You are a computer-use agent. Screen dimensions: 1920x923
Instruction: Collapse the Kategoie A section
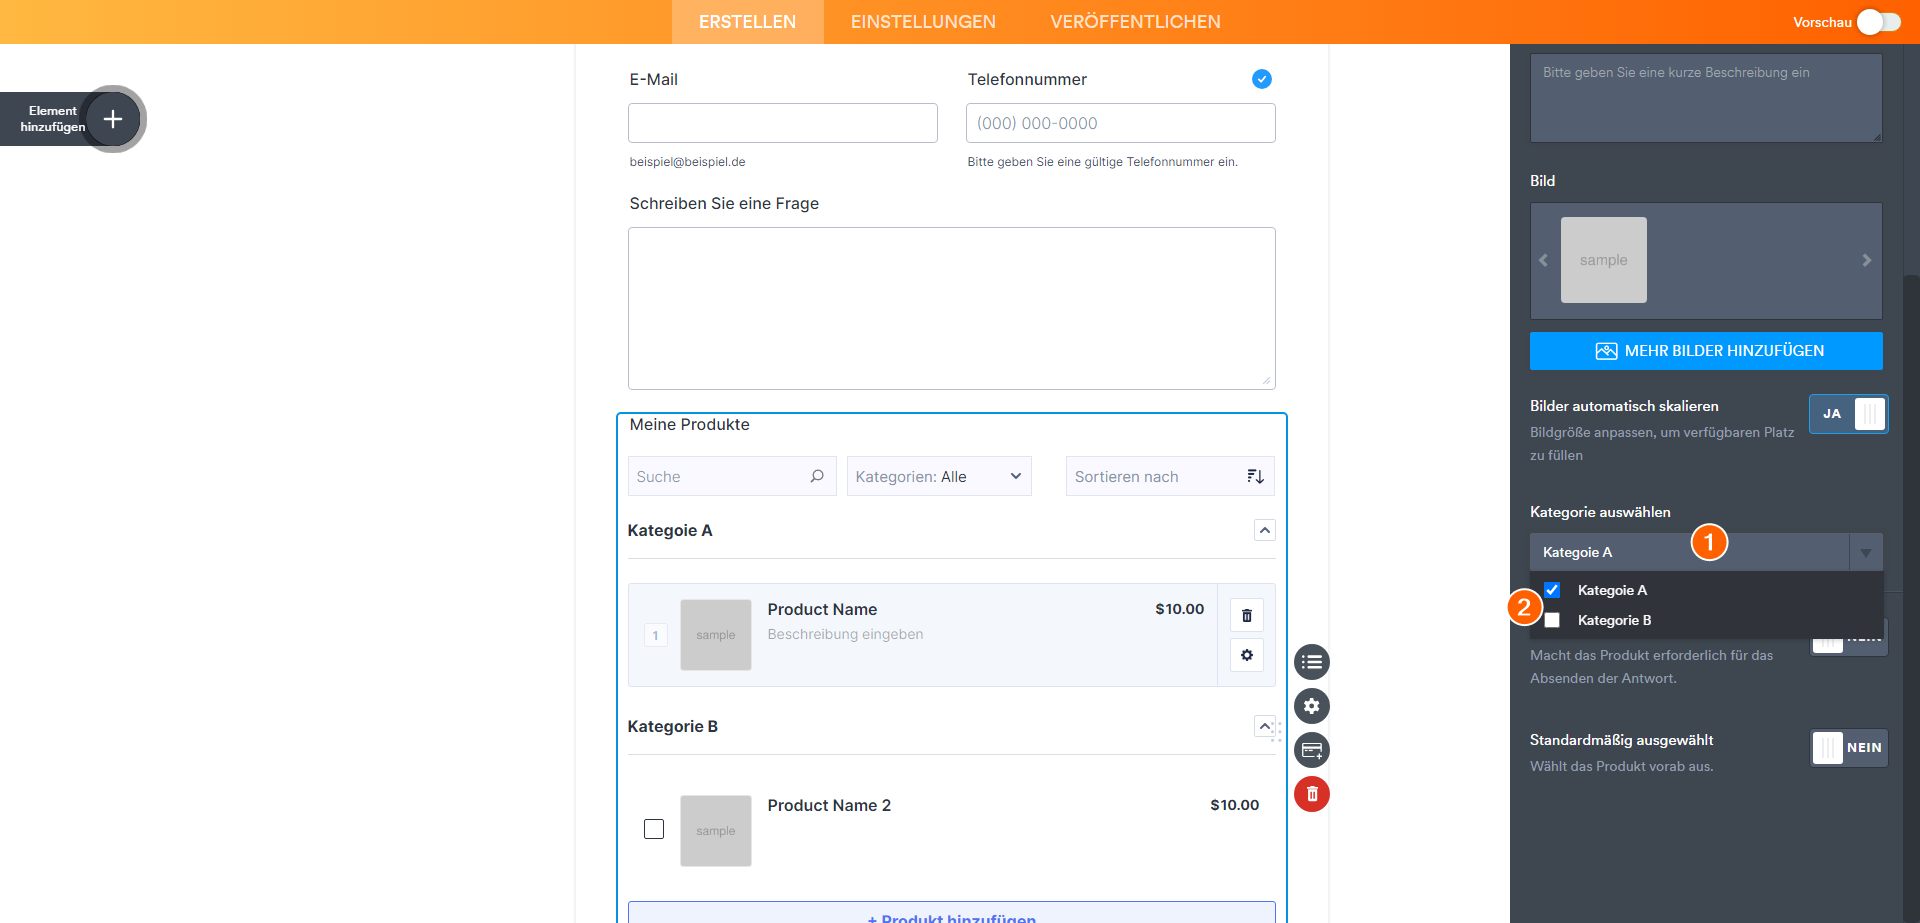click(1265, 530)
